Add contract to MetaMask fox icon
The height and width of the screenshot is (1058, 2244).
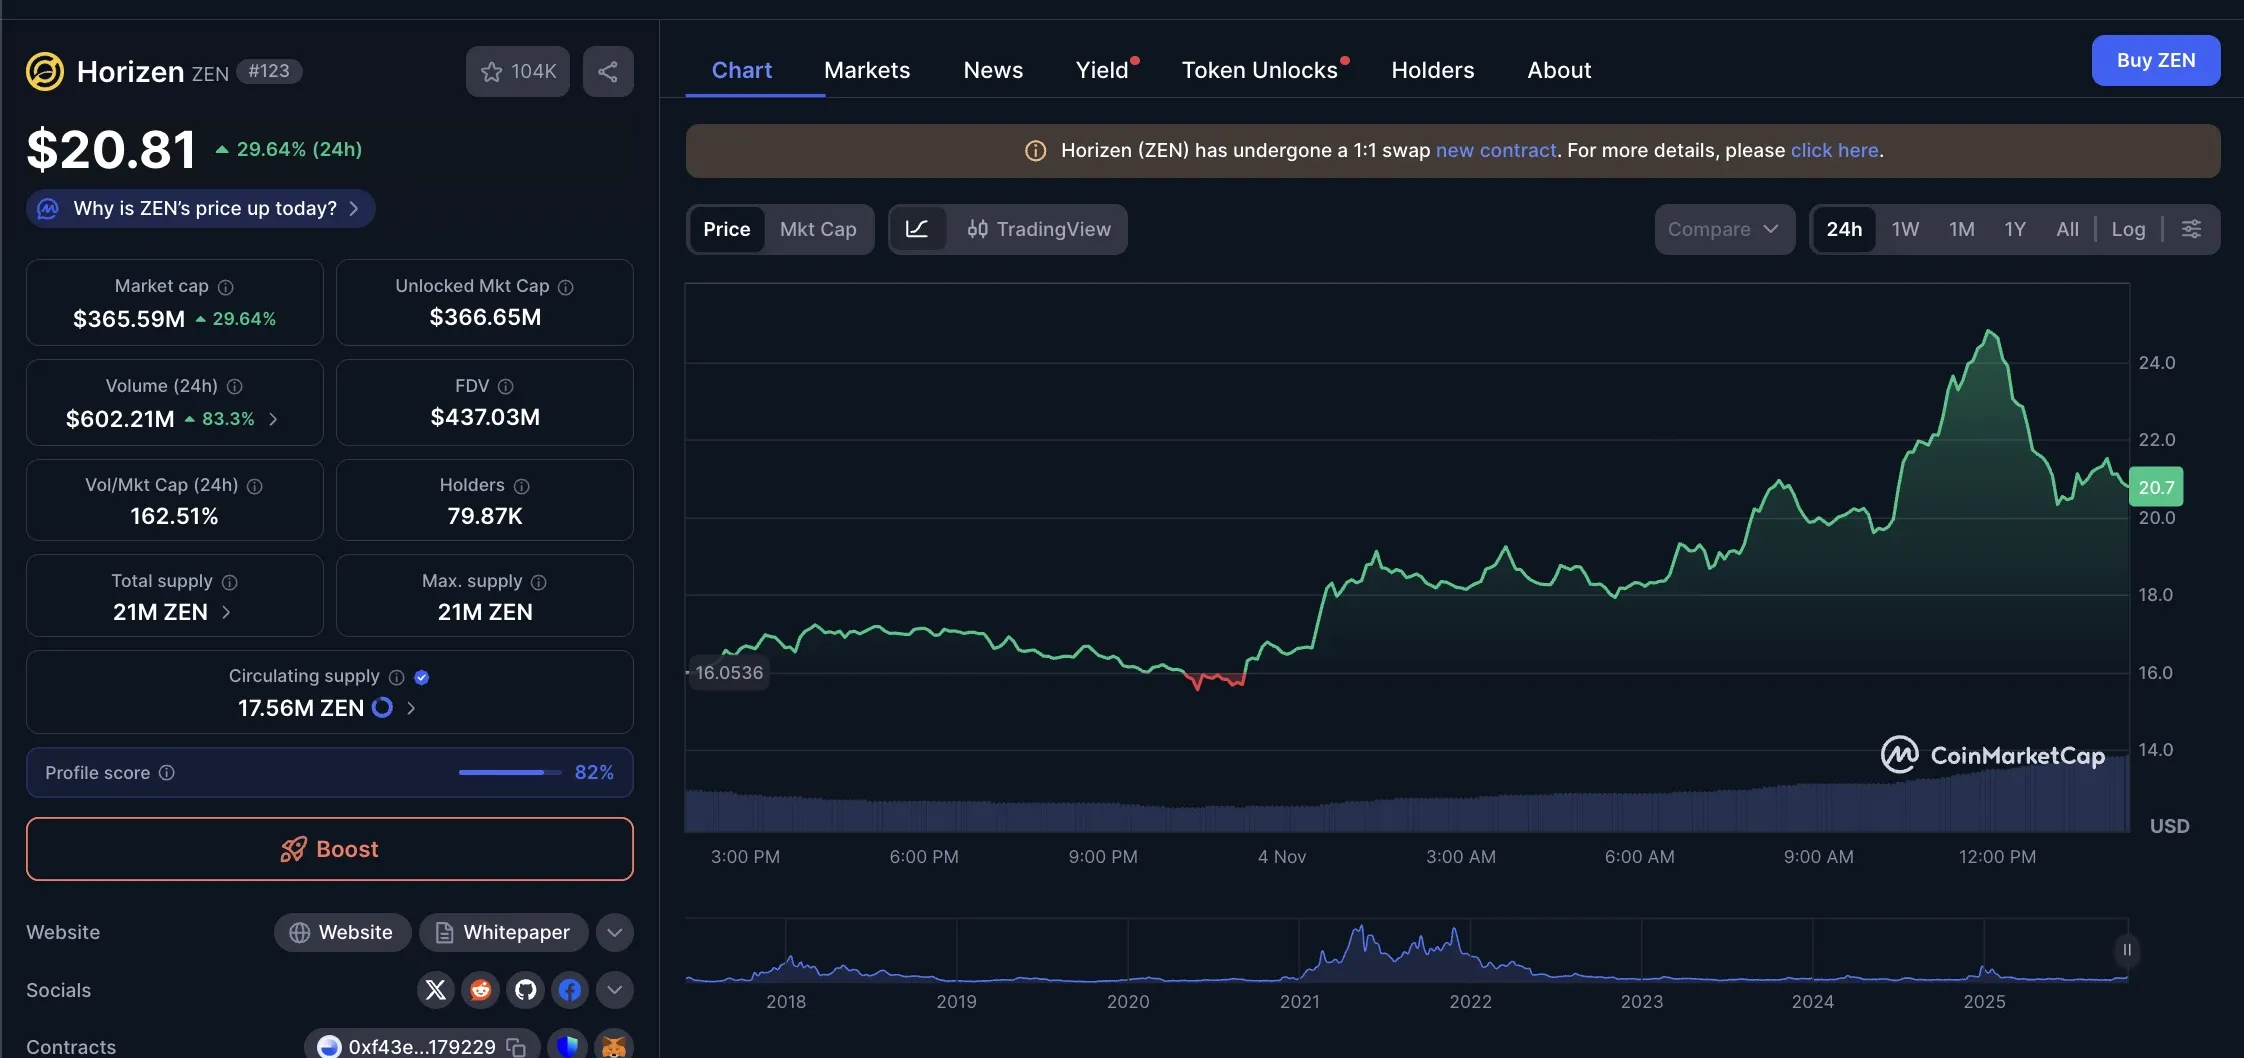point(613,1045)
